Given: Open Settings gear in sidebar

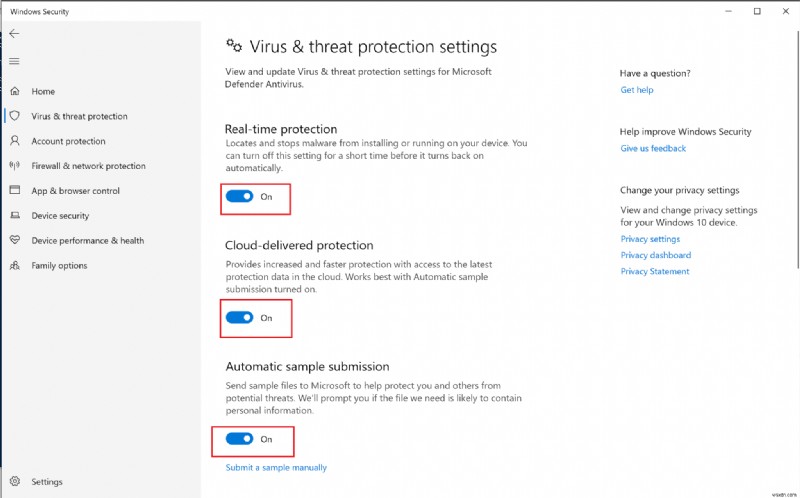Looking at the screenshot, I should click(x=14, y=482).
